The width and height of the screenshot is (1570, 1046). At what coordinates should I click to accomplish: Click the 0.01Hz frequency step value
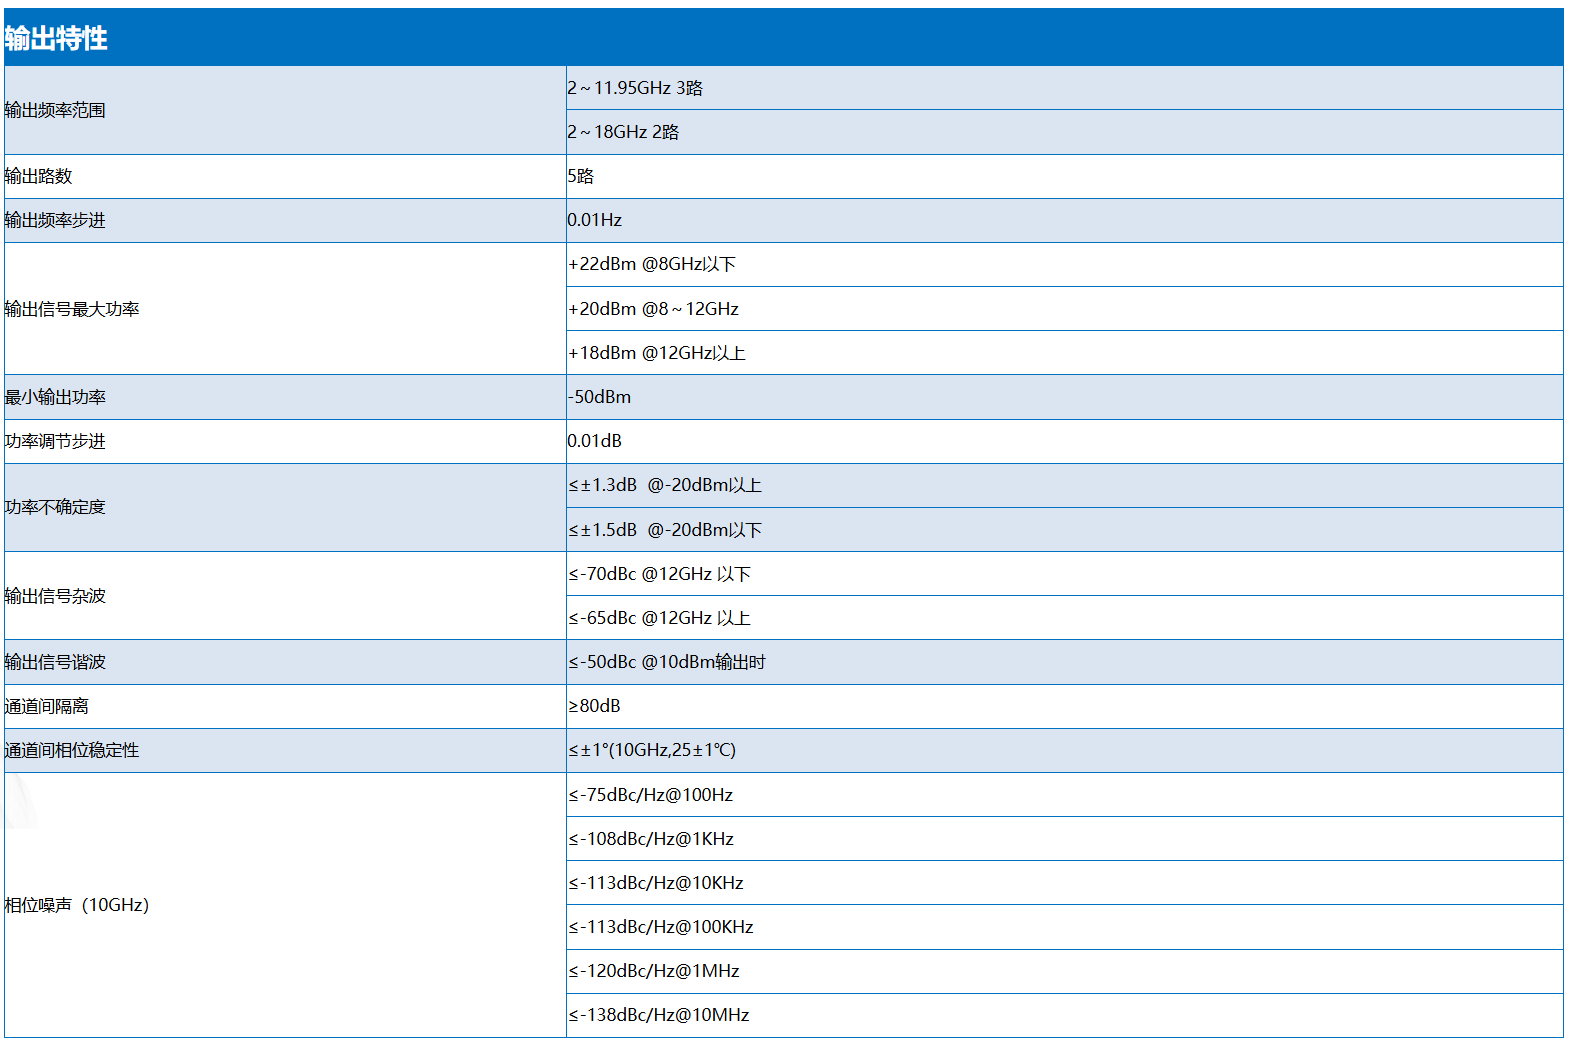(595, 220)
